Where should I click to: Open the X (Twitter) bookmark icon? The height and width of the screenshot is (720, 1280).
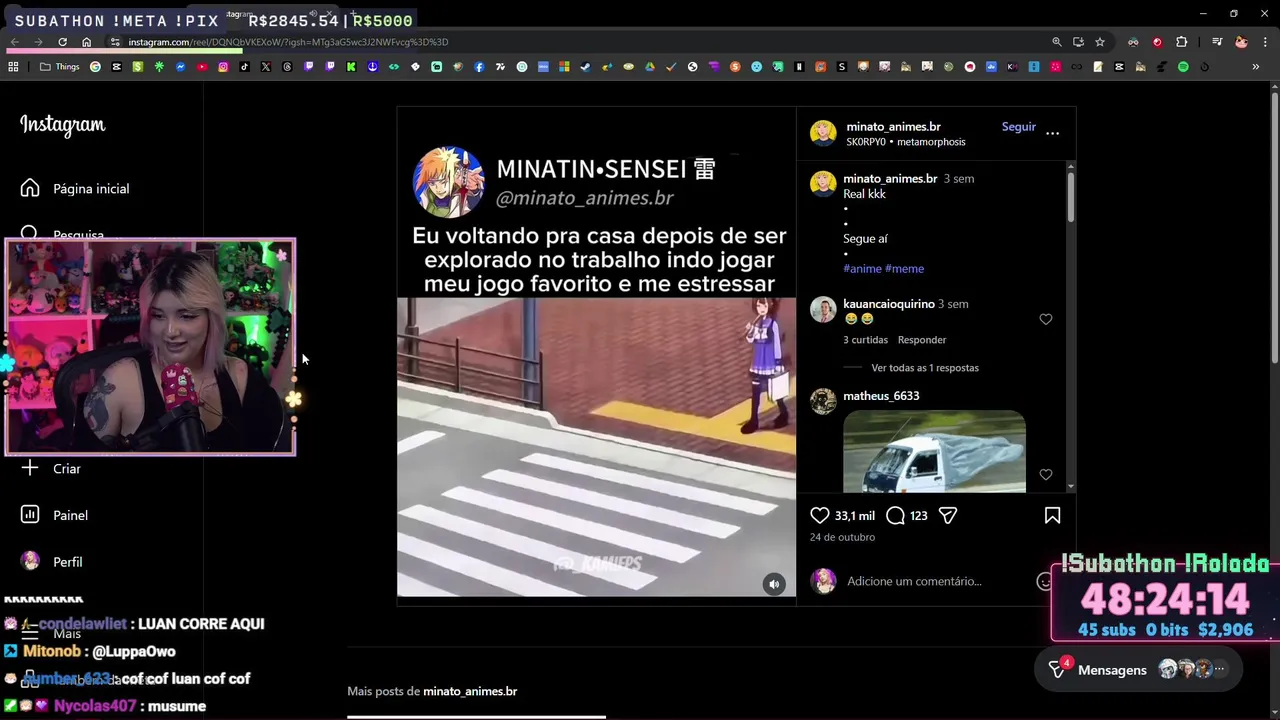pos(266,67)
